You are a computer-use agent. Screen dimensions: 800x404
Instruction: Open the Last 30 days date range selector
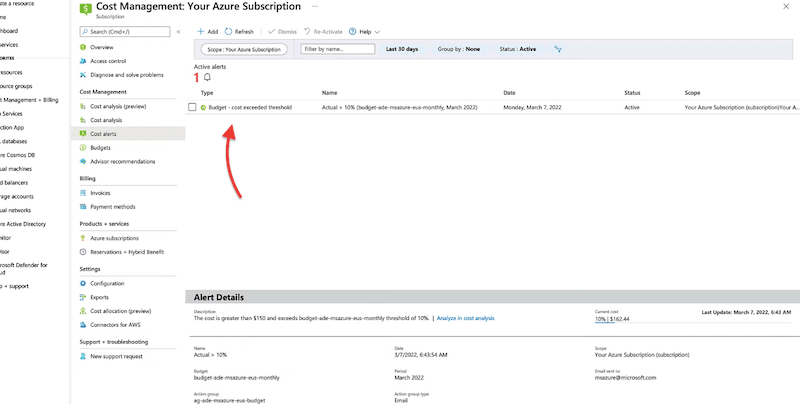click(x=402, y=49)
